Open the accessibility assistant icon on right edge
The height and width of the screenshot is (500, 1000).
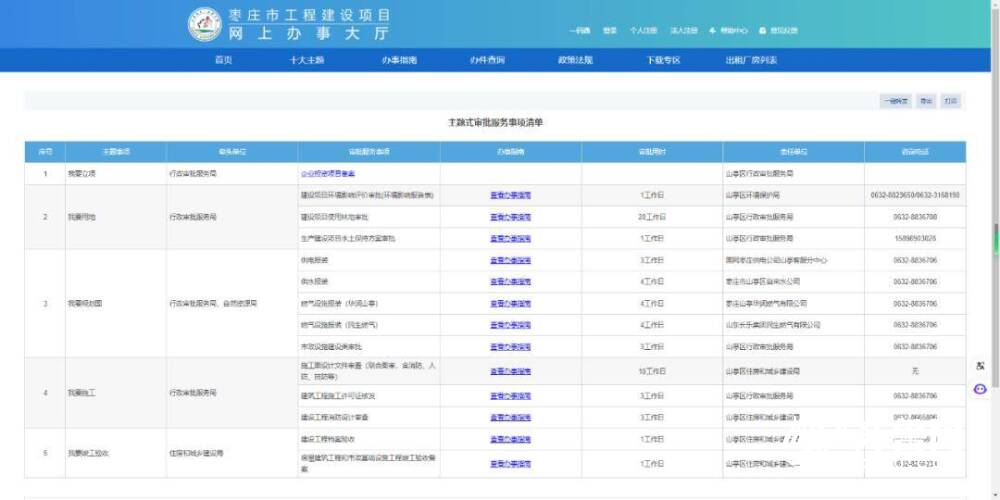[981, 366]
